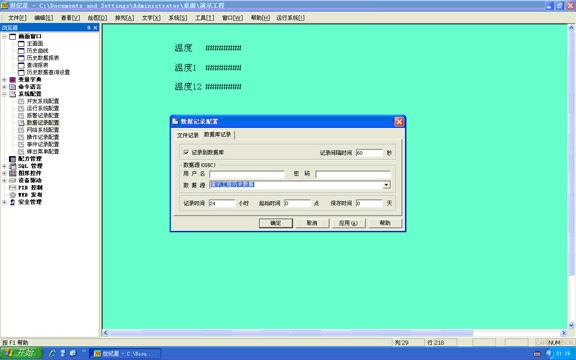This screenshot has width=576, height=360.
Task: Click the 记录间隔时间 seconds field
Action: point(369,153)
